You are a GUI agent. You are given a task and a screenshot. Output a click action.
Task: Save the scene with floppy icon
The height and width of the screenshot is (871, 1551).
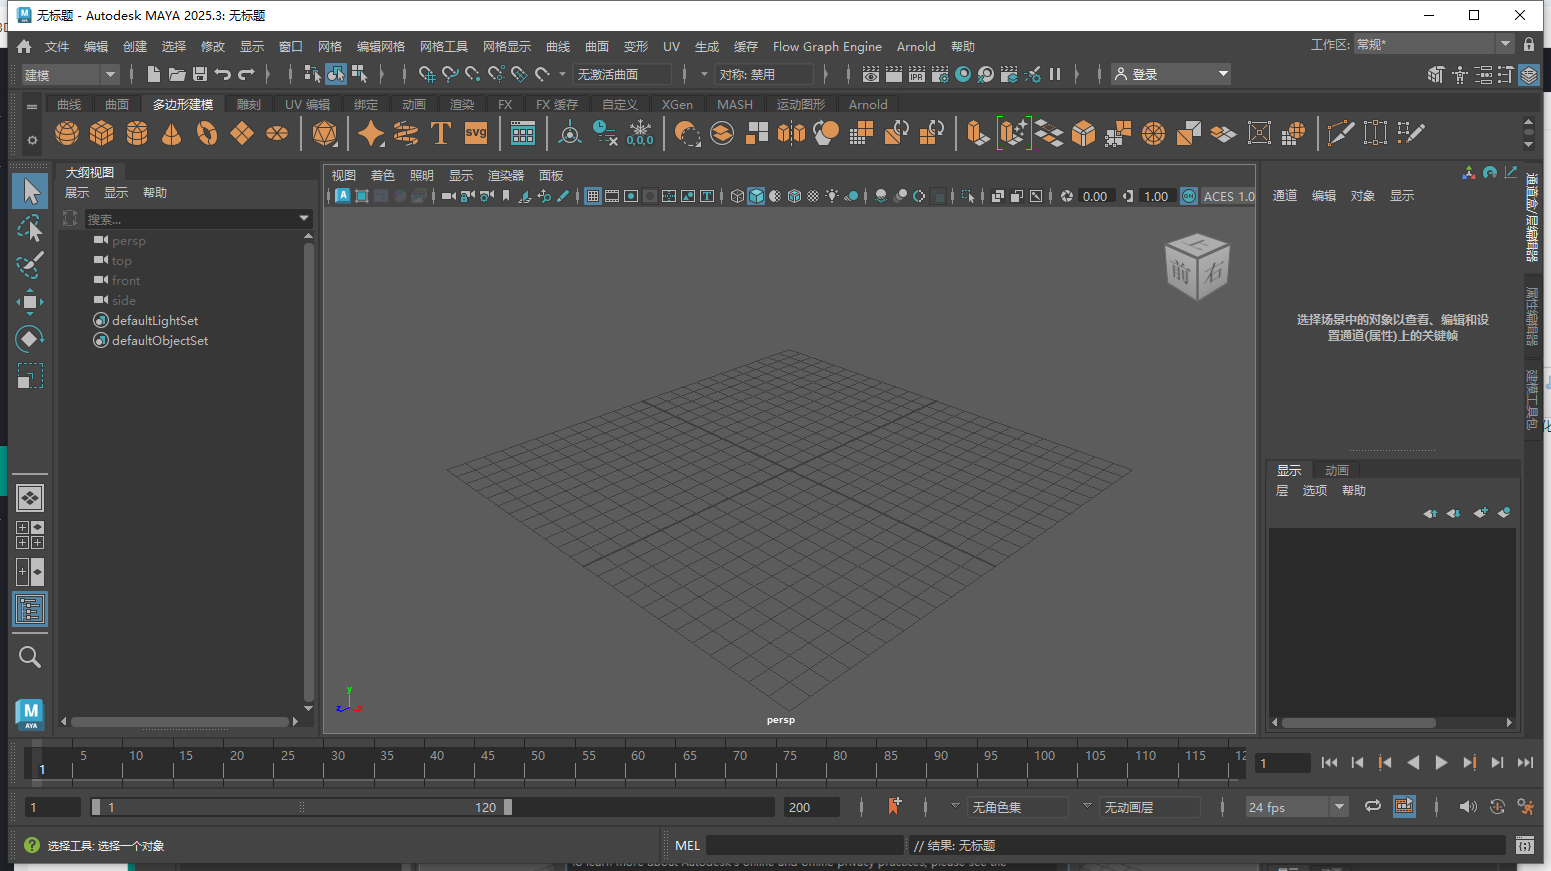200,74
